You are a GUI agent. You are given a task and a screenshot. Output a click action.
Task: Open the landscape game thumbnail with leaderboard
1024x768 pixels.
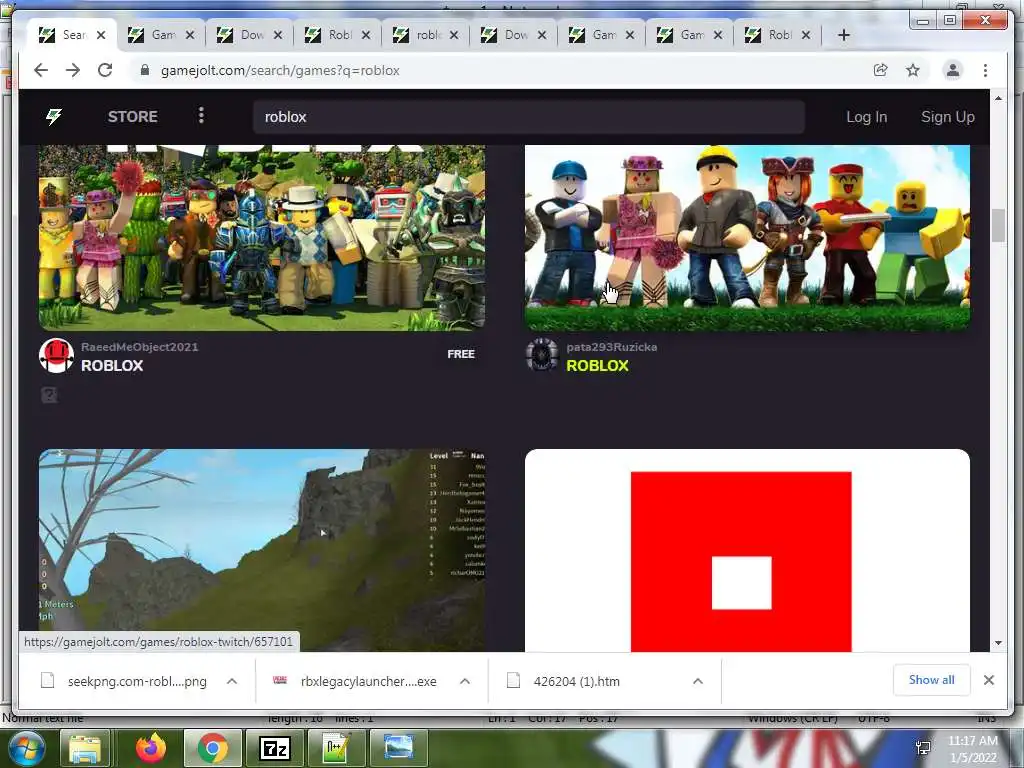pos(262,550)
